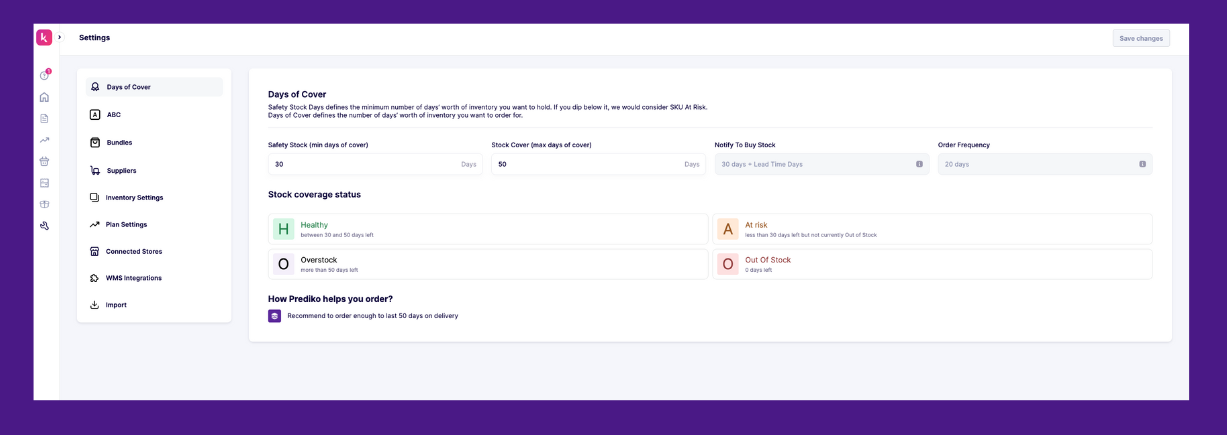Click the 'Stock coverage status' heading

(314, 194)
